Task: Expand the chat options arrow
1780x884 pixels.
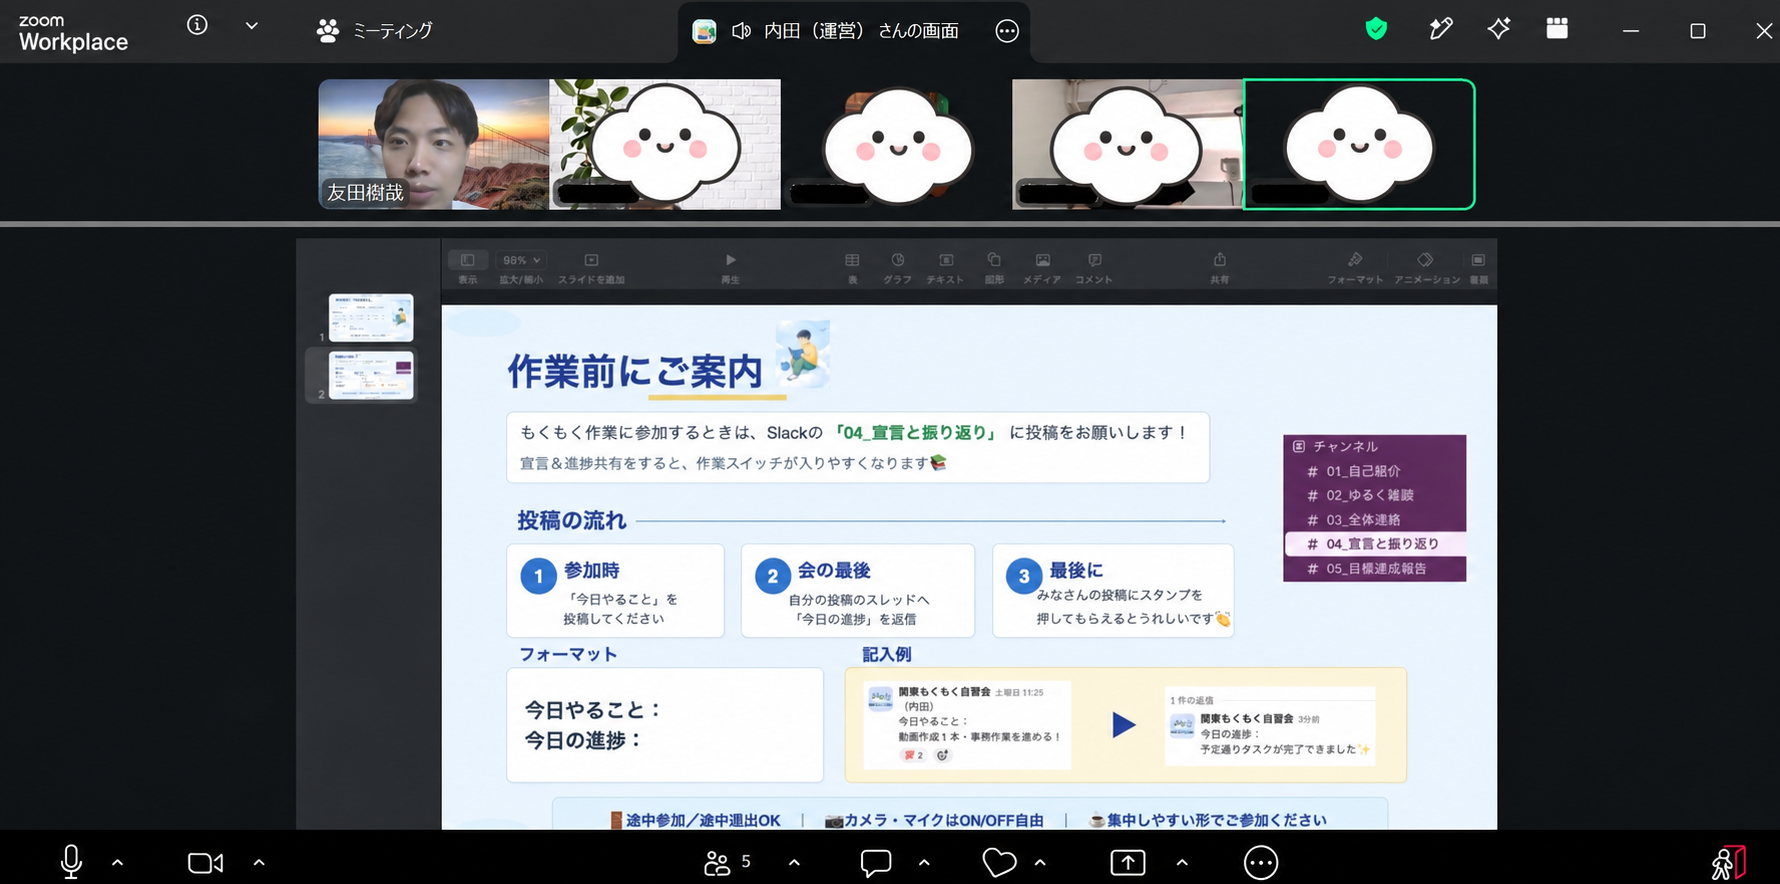Action: tap(924, 862)
